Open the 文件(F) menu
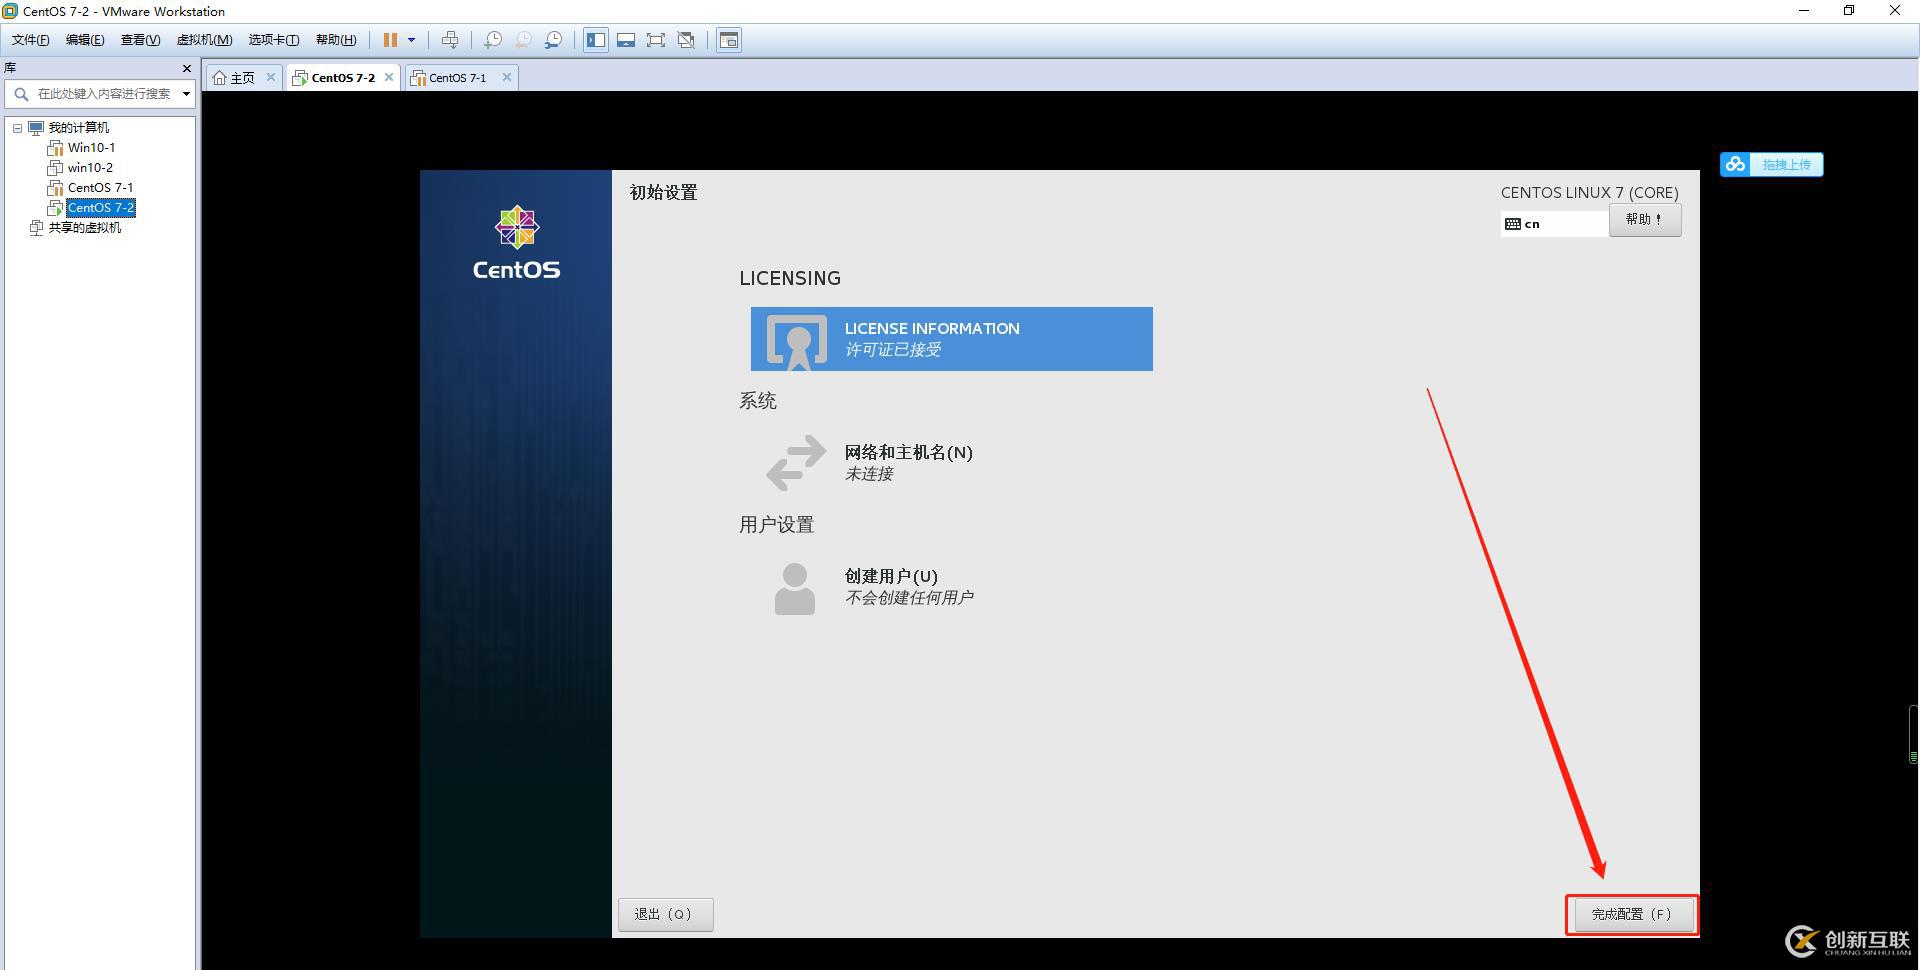 click(30, 40)
